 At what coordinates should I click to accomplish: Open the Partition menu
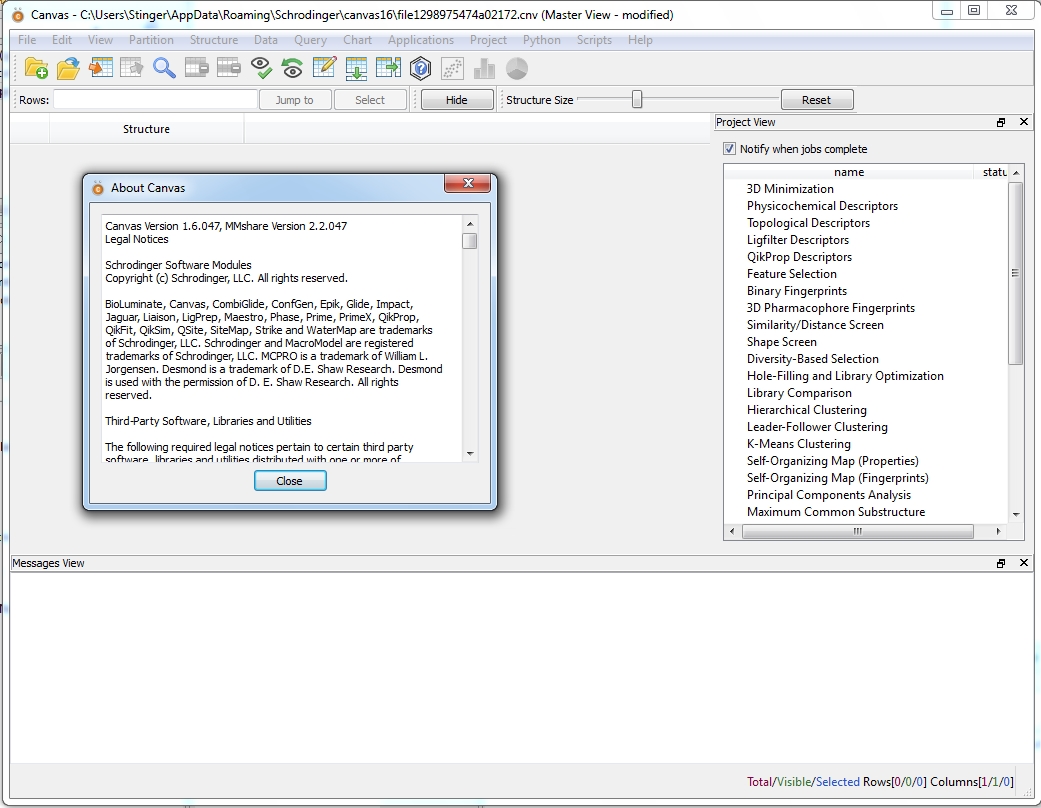pyautogui.click(x=151, y=40)
